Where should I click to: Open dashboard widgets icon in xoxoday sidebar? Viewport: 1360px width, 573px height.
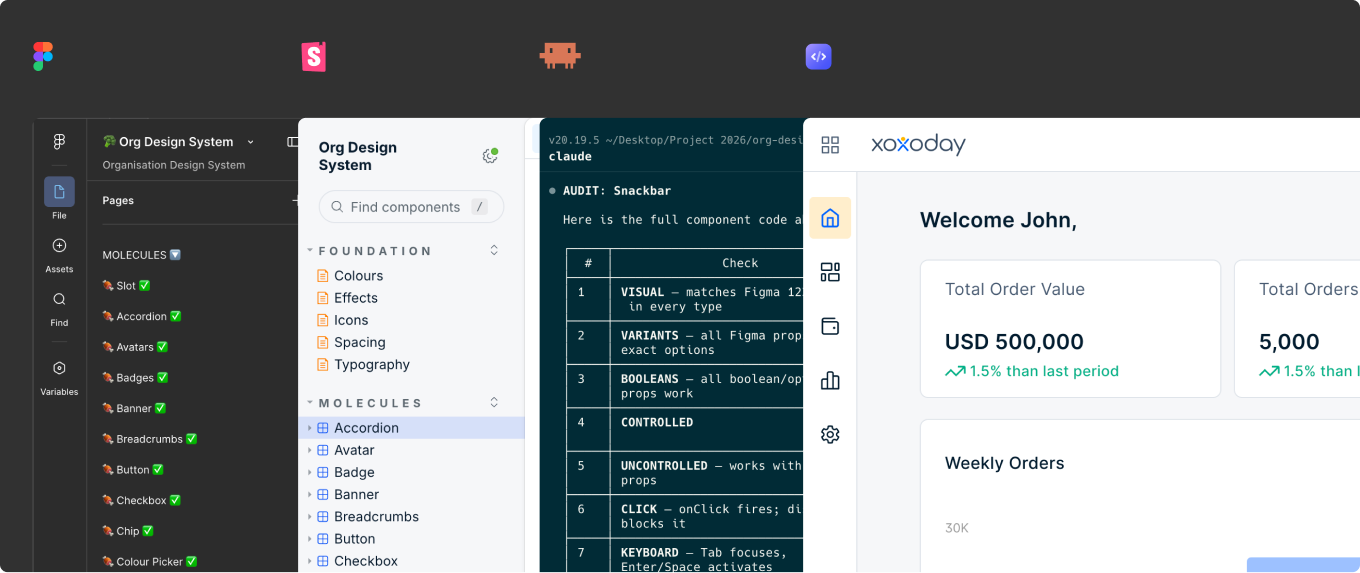click(830, 272)
